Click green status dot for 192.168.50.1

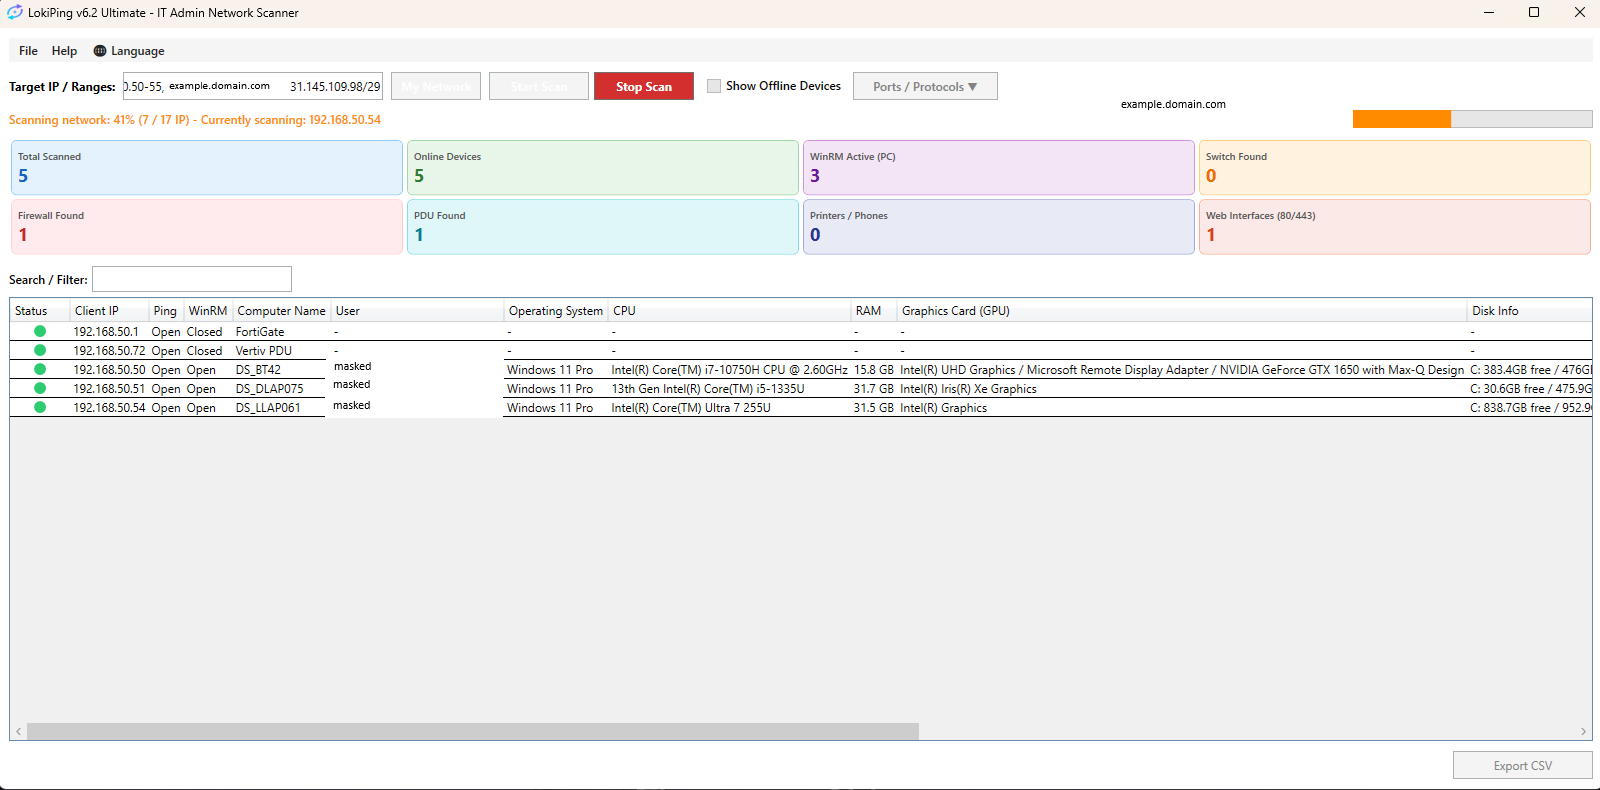click(x=40, y=331)
